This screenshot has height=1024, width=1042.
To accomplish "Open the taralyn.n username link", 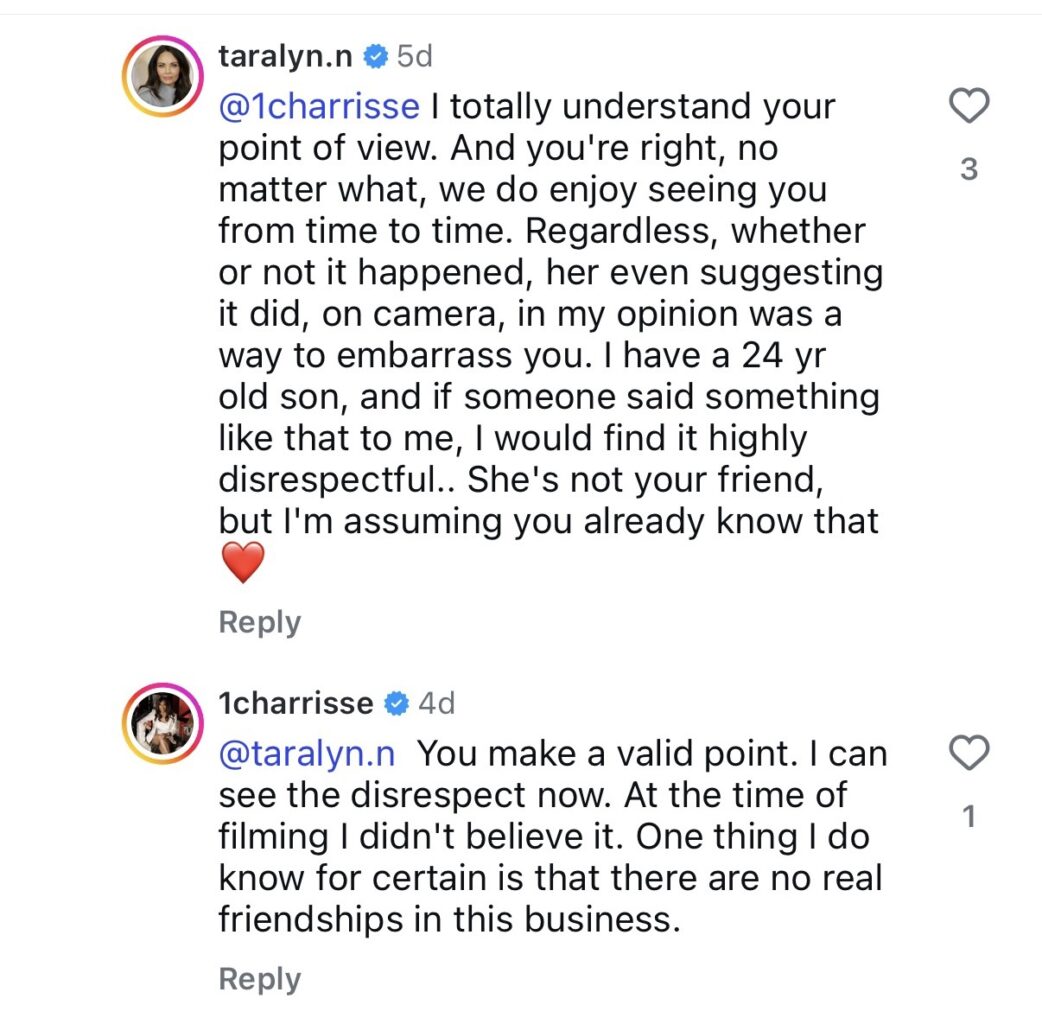I will click(x=284, y=57).
